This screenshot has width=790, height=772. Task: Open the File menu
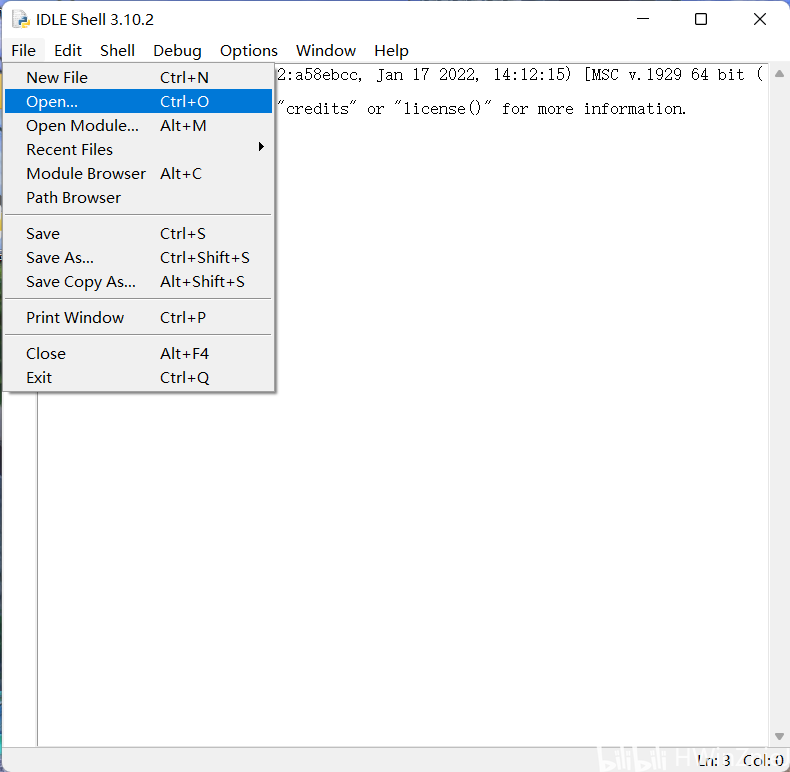point(23,50)
